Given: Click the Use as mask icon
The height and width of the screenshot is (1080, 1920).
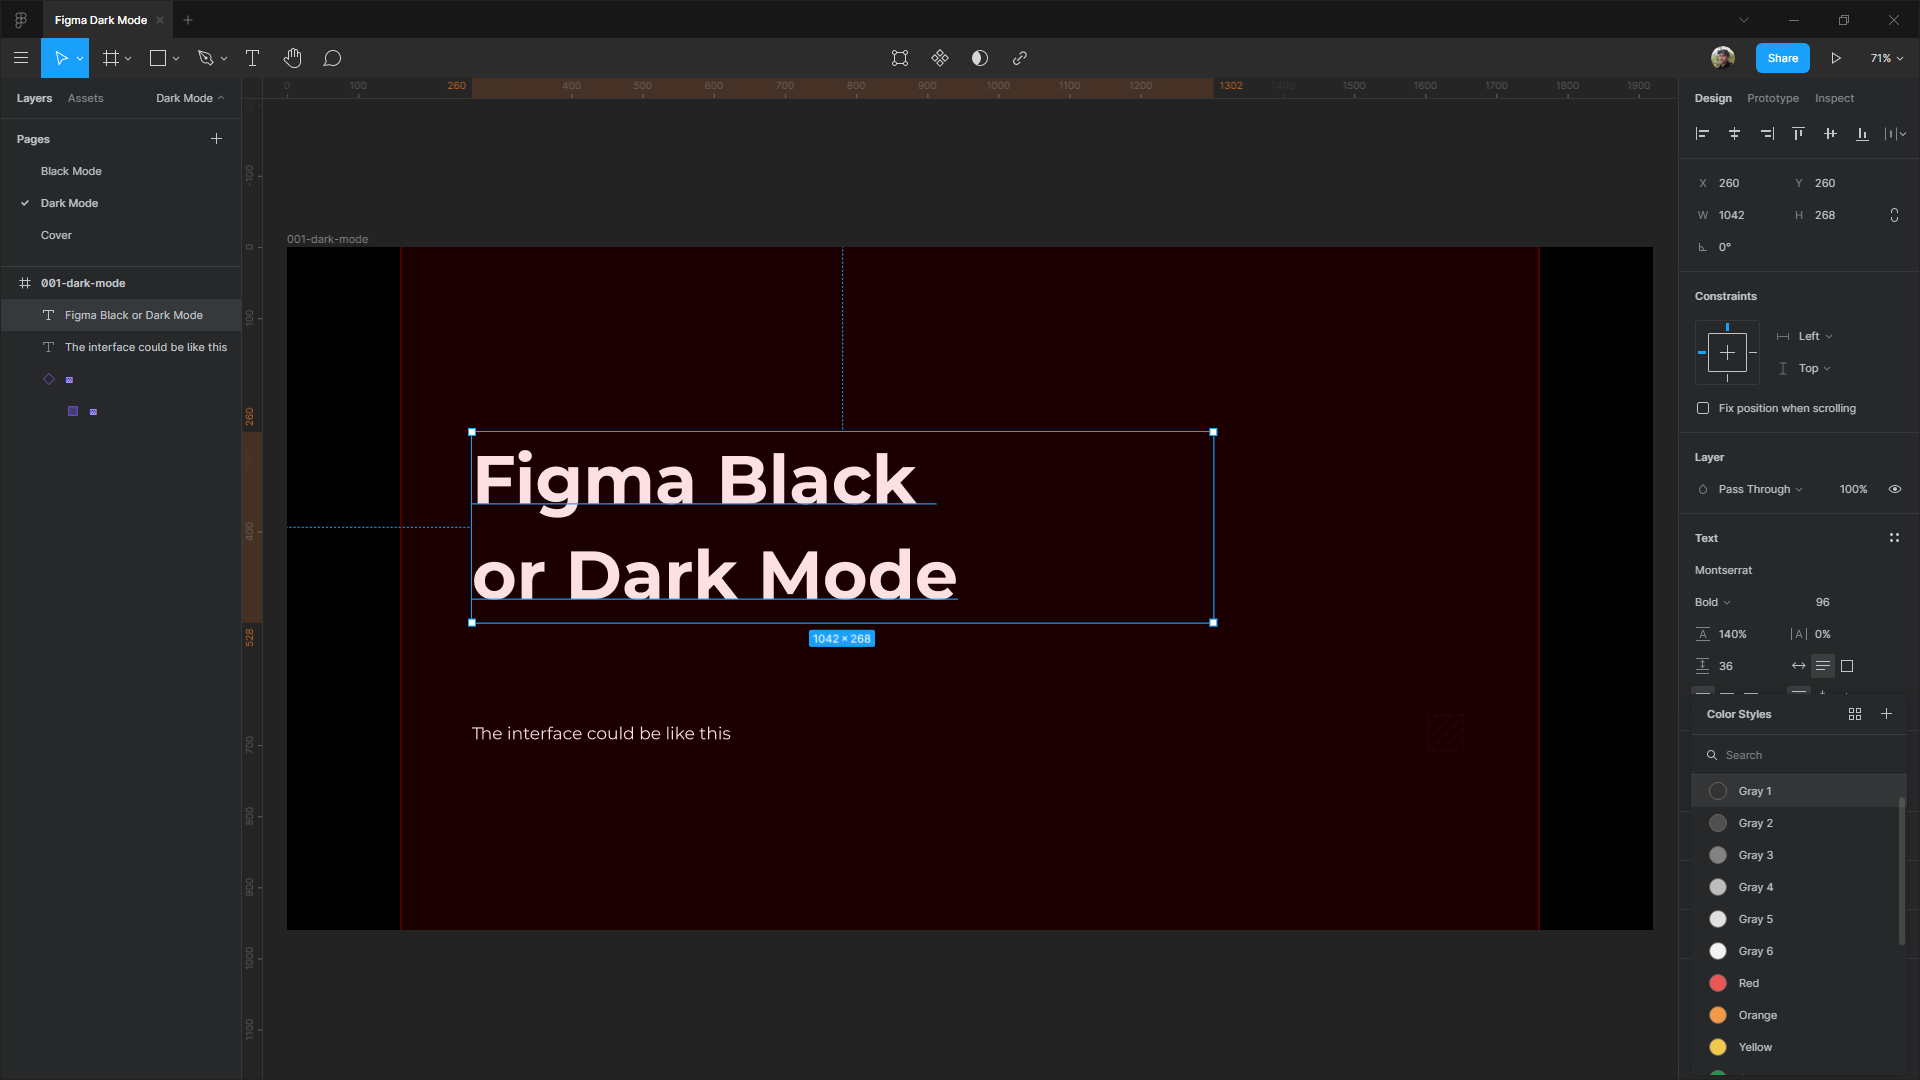Looking at the screenshot, I should tap(980, 58).
